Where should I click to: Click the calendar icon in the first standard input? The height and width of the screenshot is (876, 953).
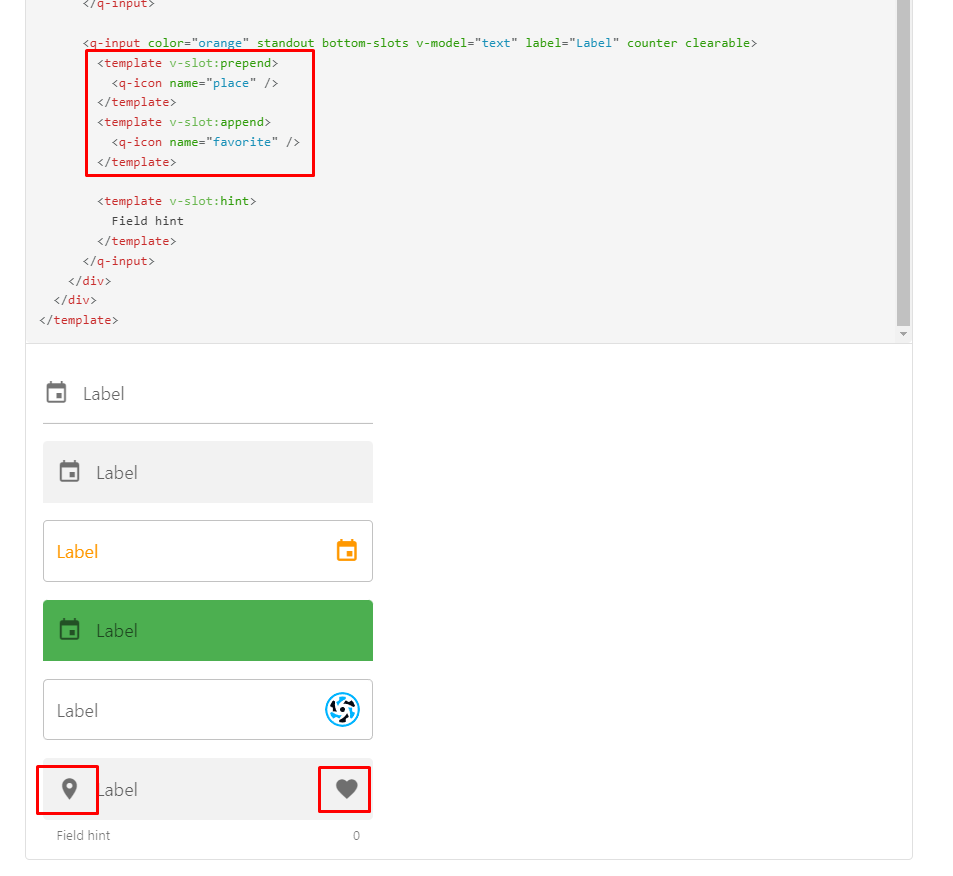pyautogui.click(x=56, y=392)
